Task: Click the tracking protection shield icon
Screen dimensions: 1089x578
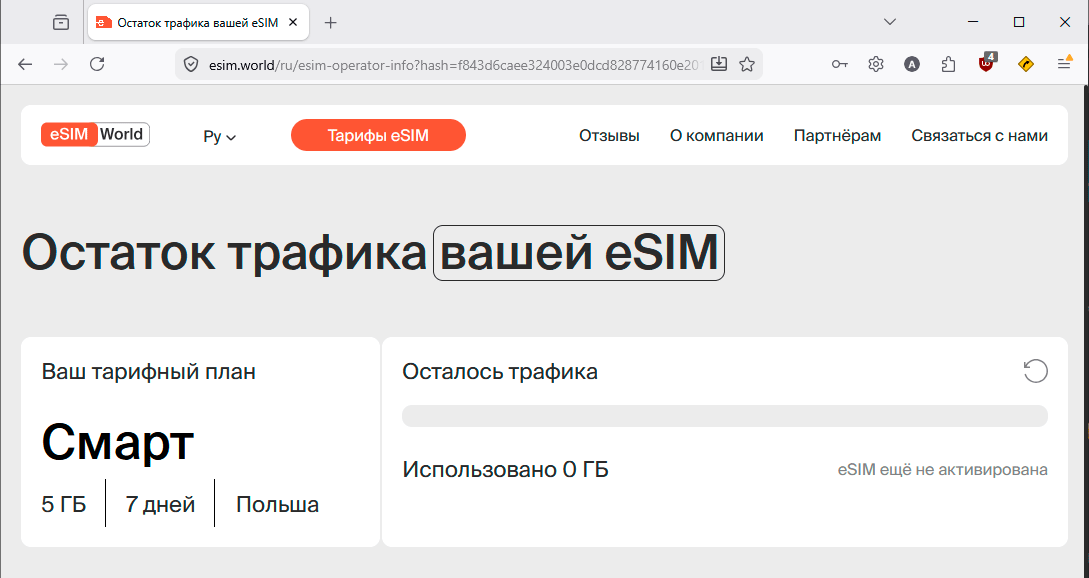Action: (x=191, y=65)
